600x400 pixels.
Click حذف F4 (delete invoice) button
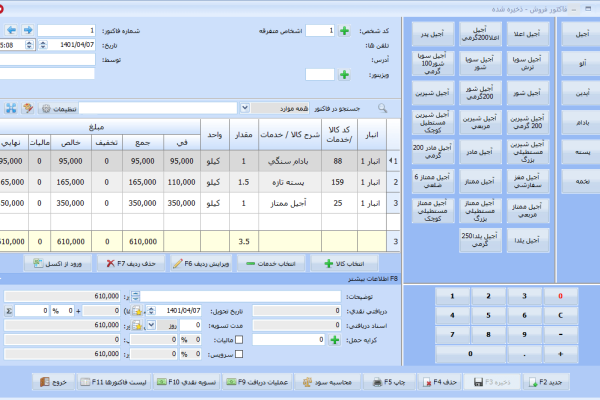[x=440, y=382]
